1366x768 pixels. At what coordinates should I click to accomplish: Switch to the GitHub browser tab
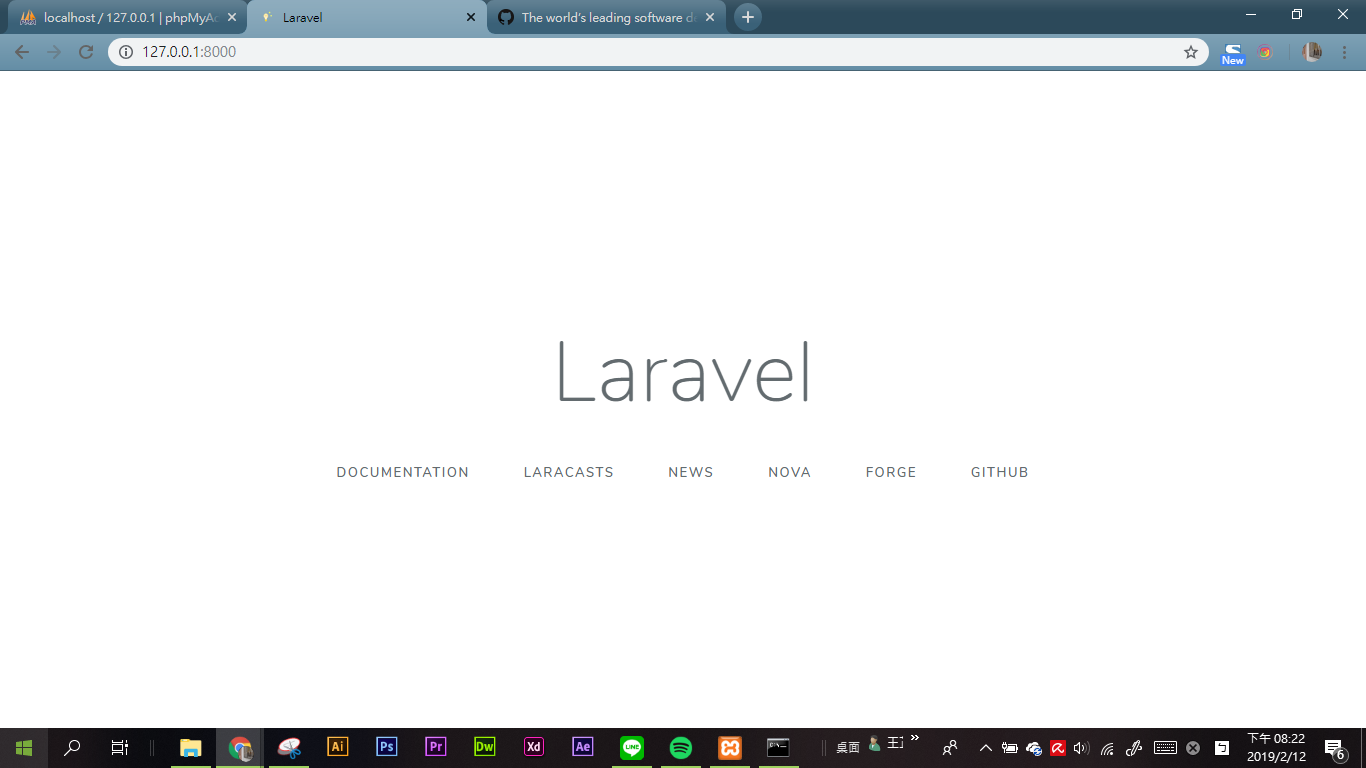(x=606, y=18)
